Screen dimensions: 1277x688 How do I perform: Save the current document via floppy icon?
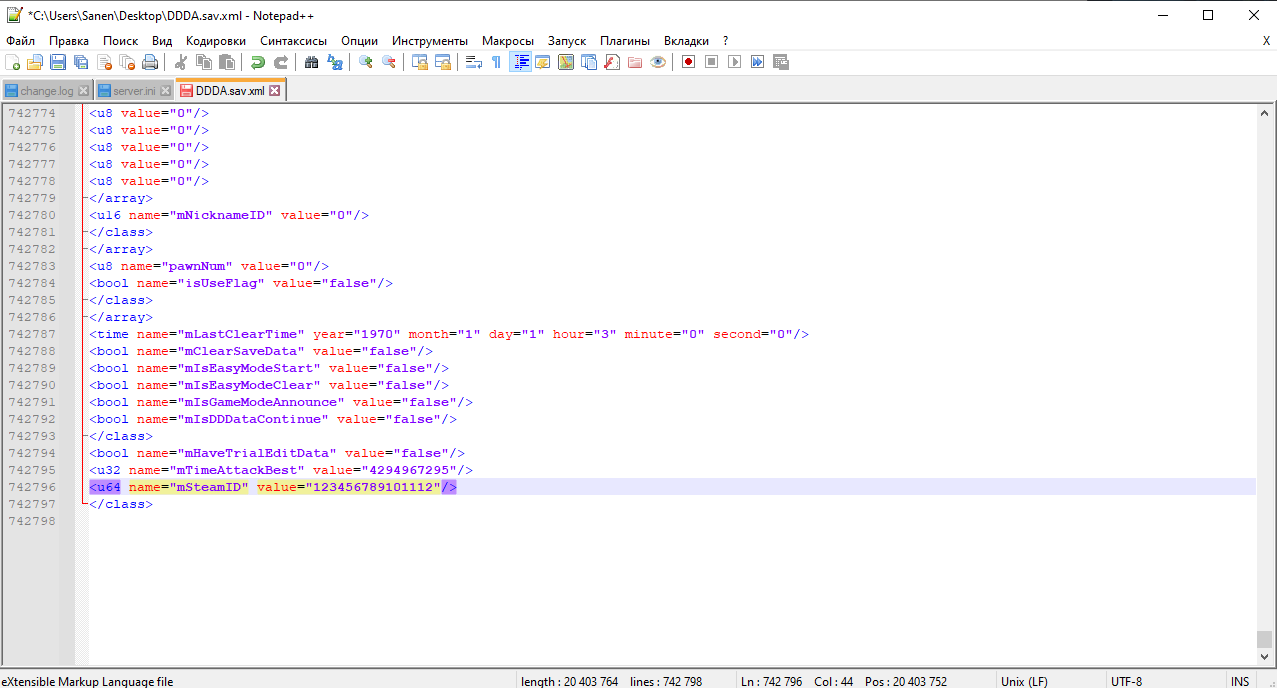click(x=58, y=62)
